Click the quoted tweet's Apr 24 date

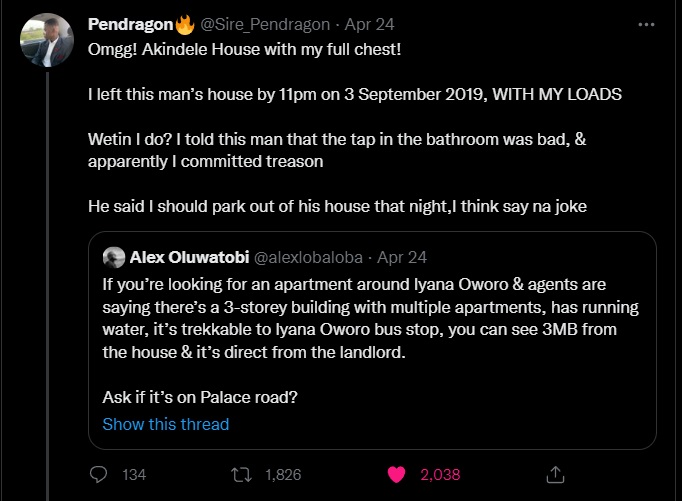coord(403,257)
